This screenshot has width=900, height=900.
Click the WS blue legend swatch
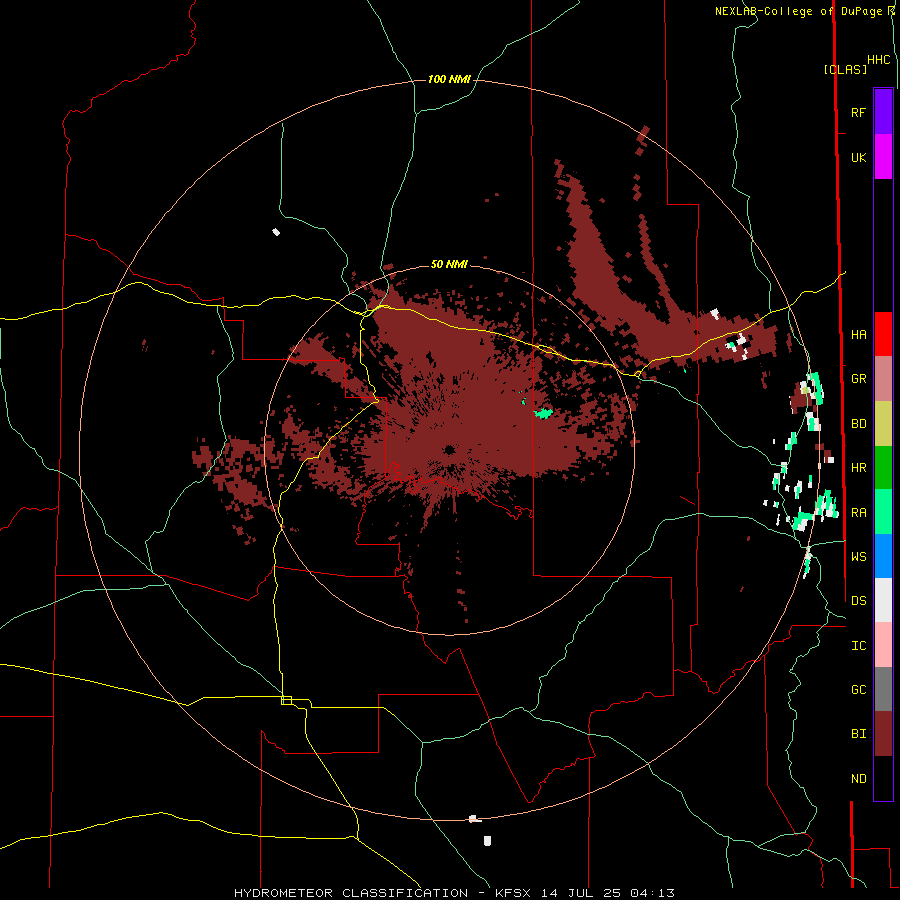pyautogui.click(x=883, y=556)
